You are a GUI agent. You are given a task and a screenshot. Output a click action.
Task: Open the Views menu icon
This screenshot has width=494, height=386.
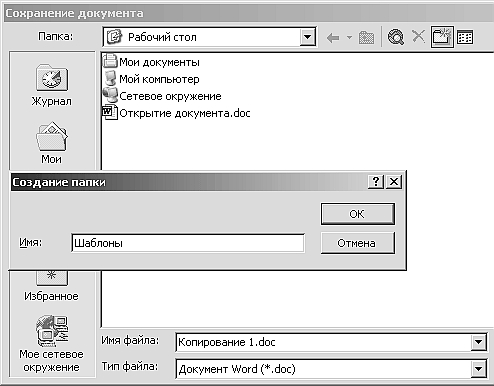click(465, 37)
